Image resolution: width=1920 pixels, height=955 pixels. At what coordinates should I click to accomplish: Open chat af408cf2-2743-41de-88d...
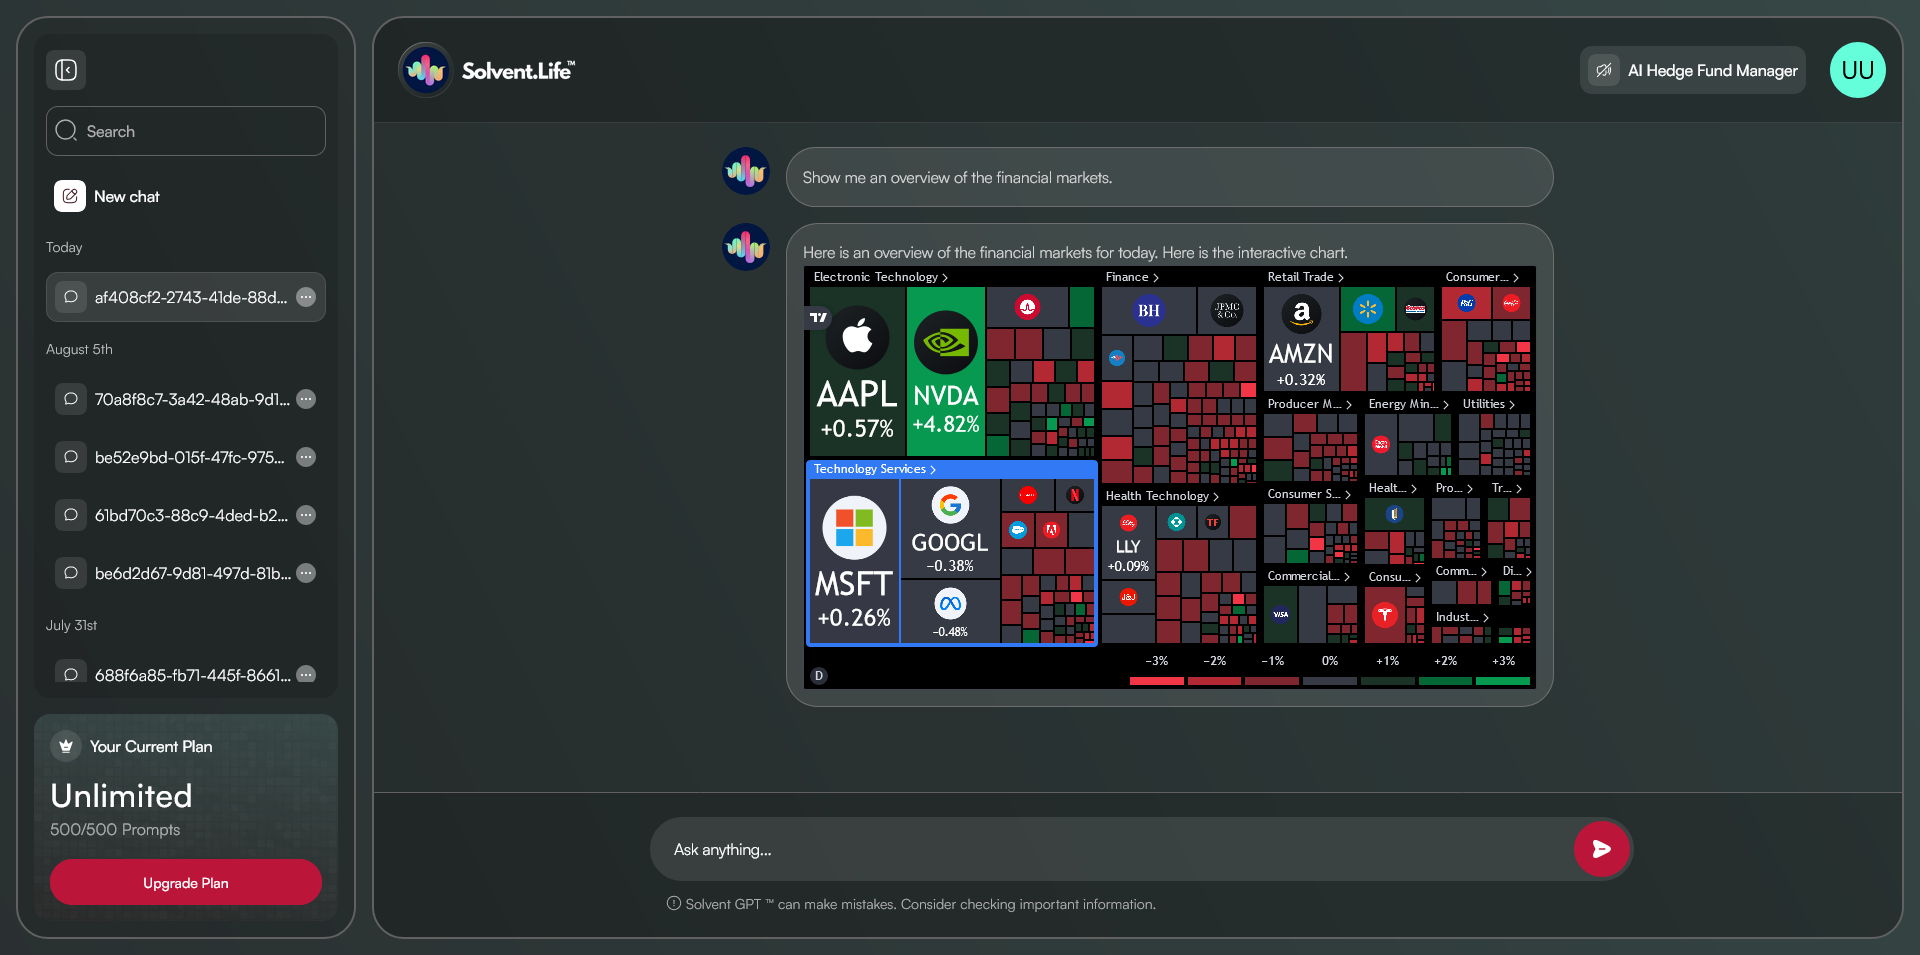(x=186, y=297)
